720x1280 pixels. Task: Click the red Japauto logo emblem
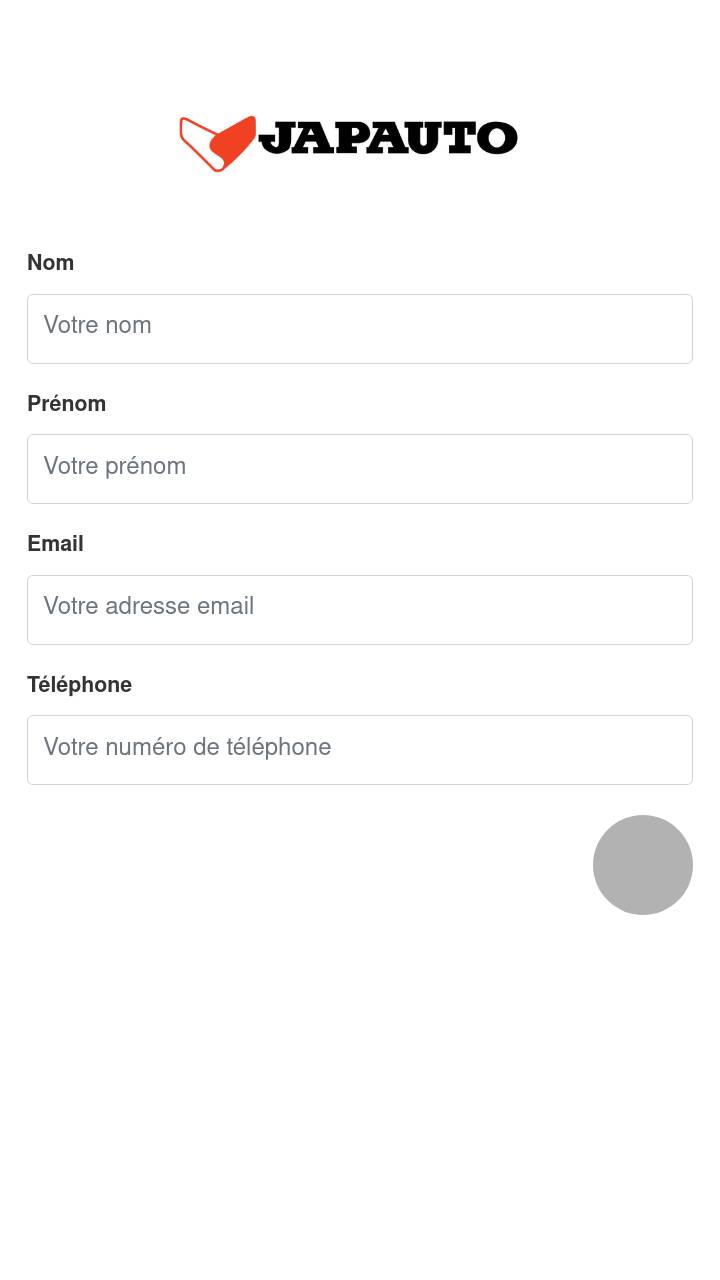[217, 142]
